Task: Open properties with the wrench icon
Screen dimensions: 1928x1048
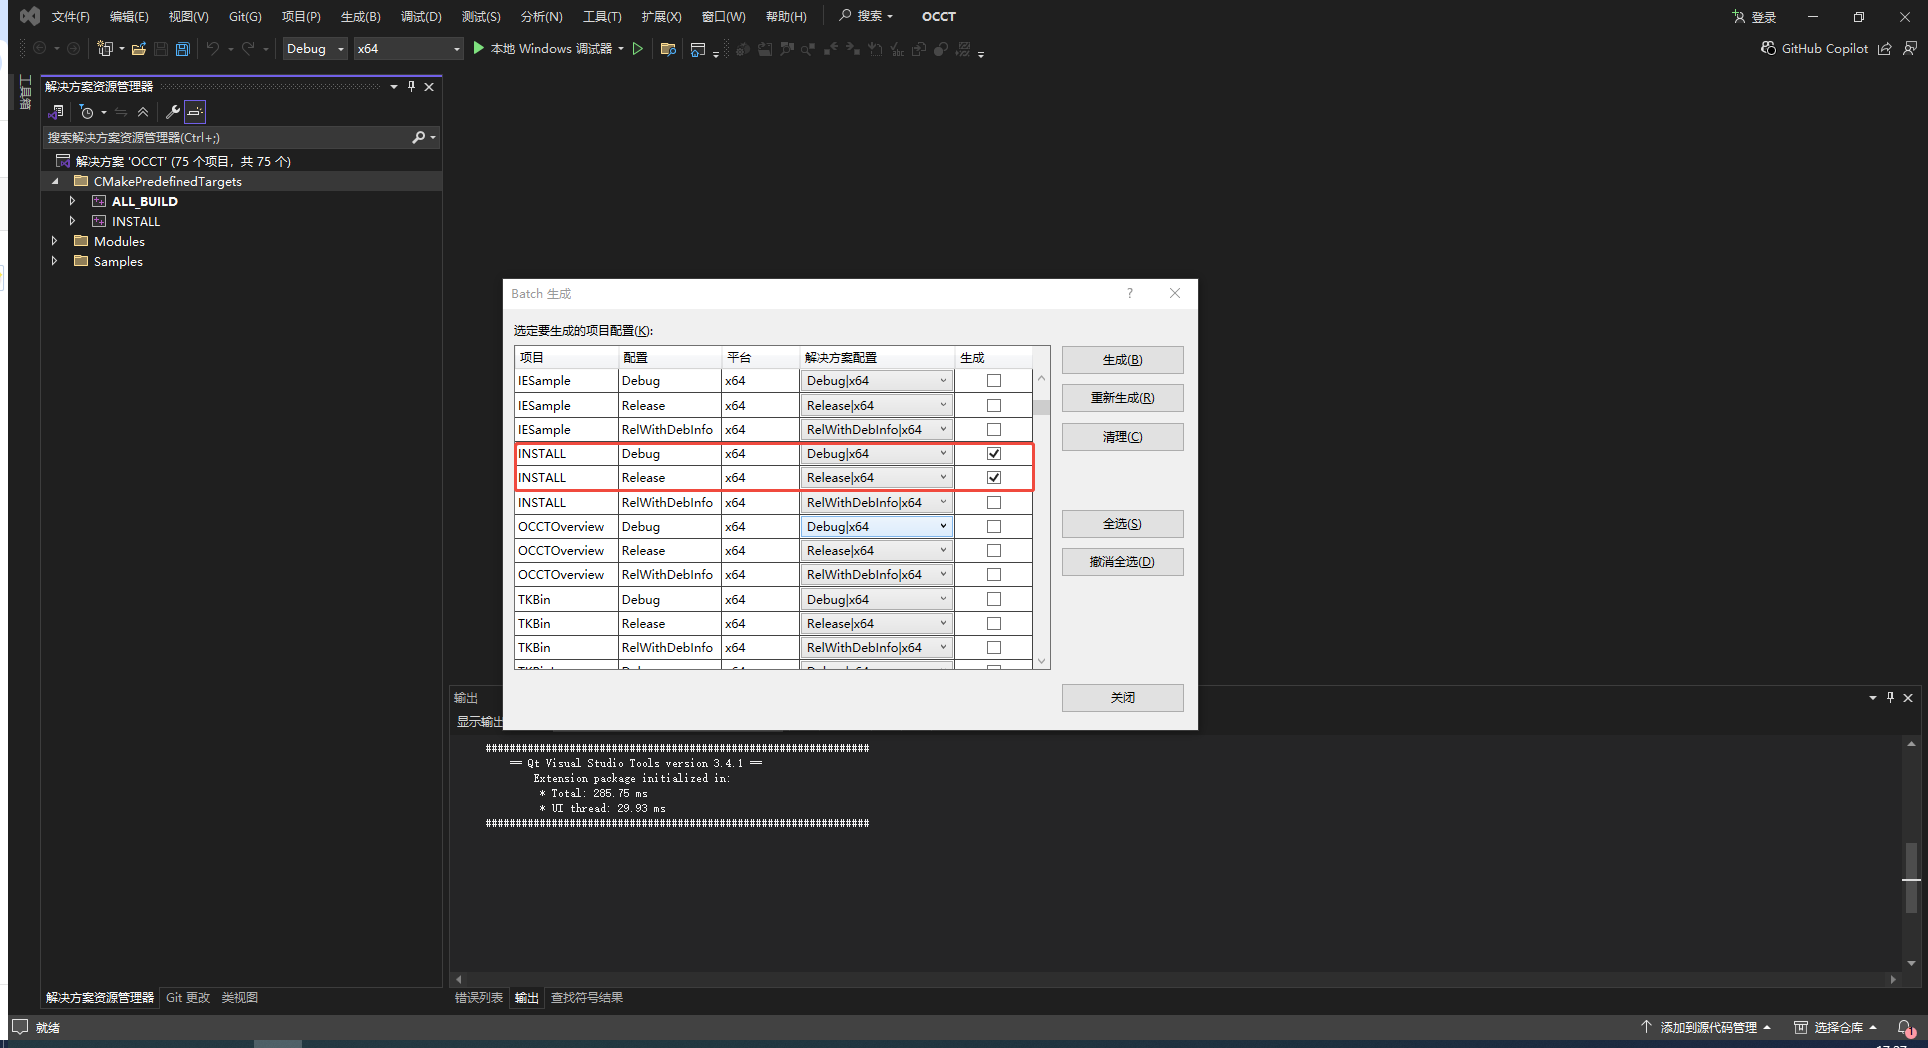Action: [172, 112]
